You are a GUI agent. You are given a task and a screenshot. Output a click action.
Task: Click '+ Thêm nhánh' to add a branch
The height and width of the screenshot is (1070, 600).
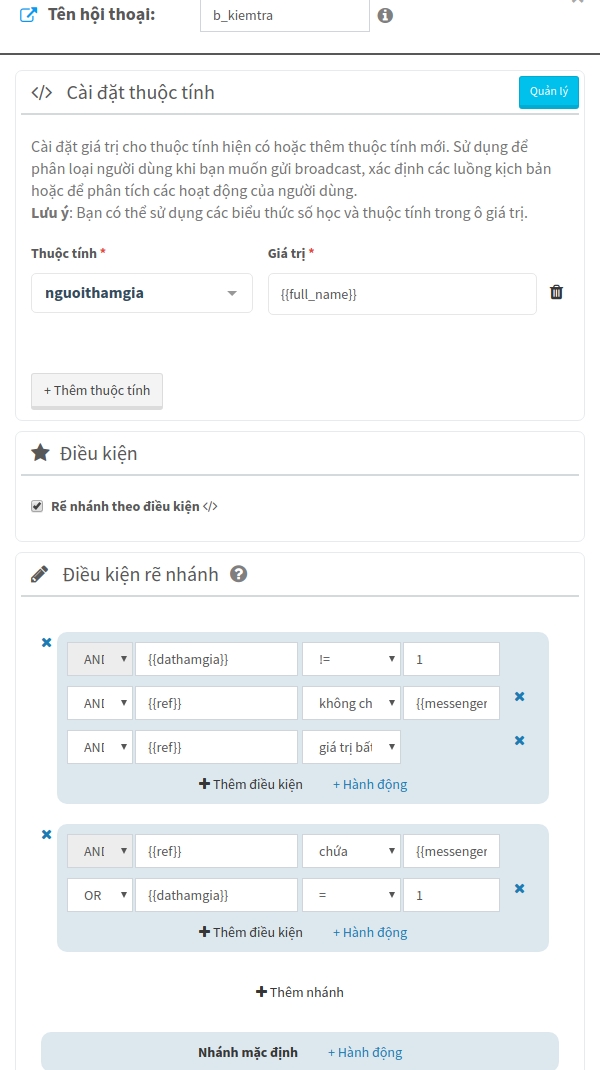pyautogui.click(x=300, y=992)
